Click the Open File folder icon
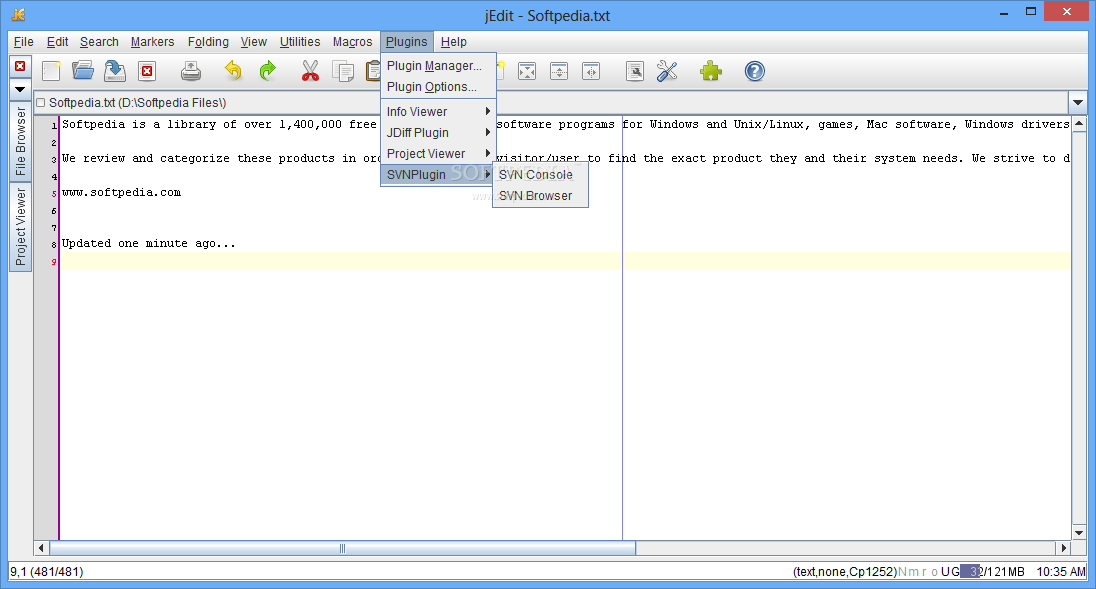 83,71
